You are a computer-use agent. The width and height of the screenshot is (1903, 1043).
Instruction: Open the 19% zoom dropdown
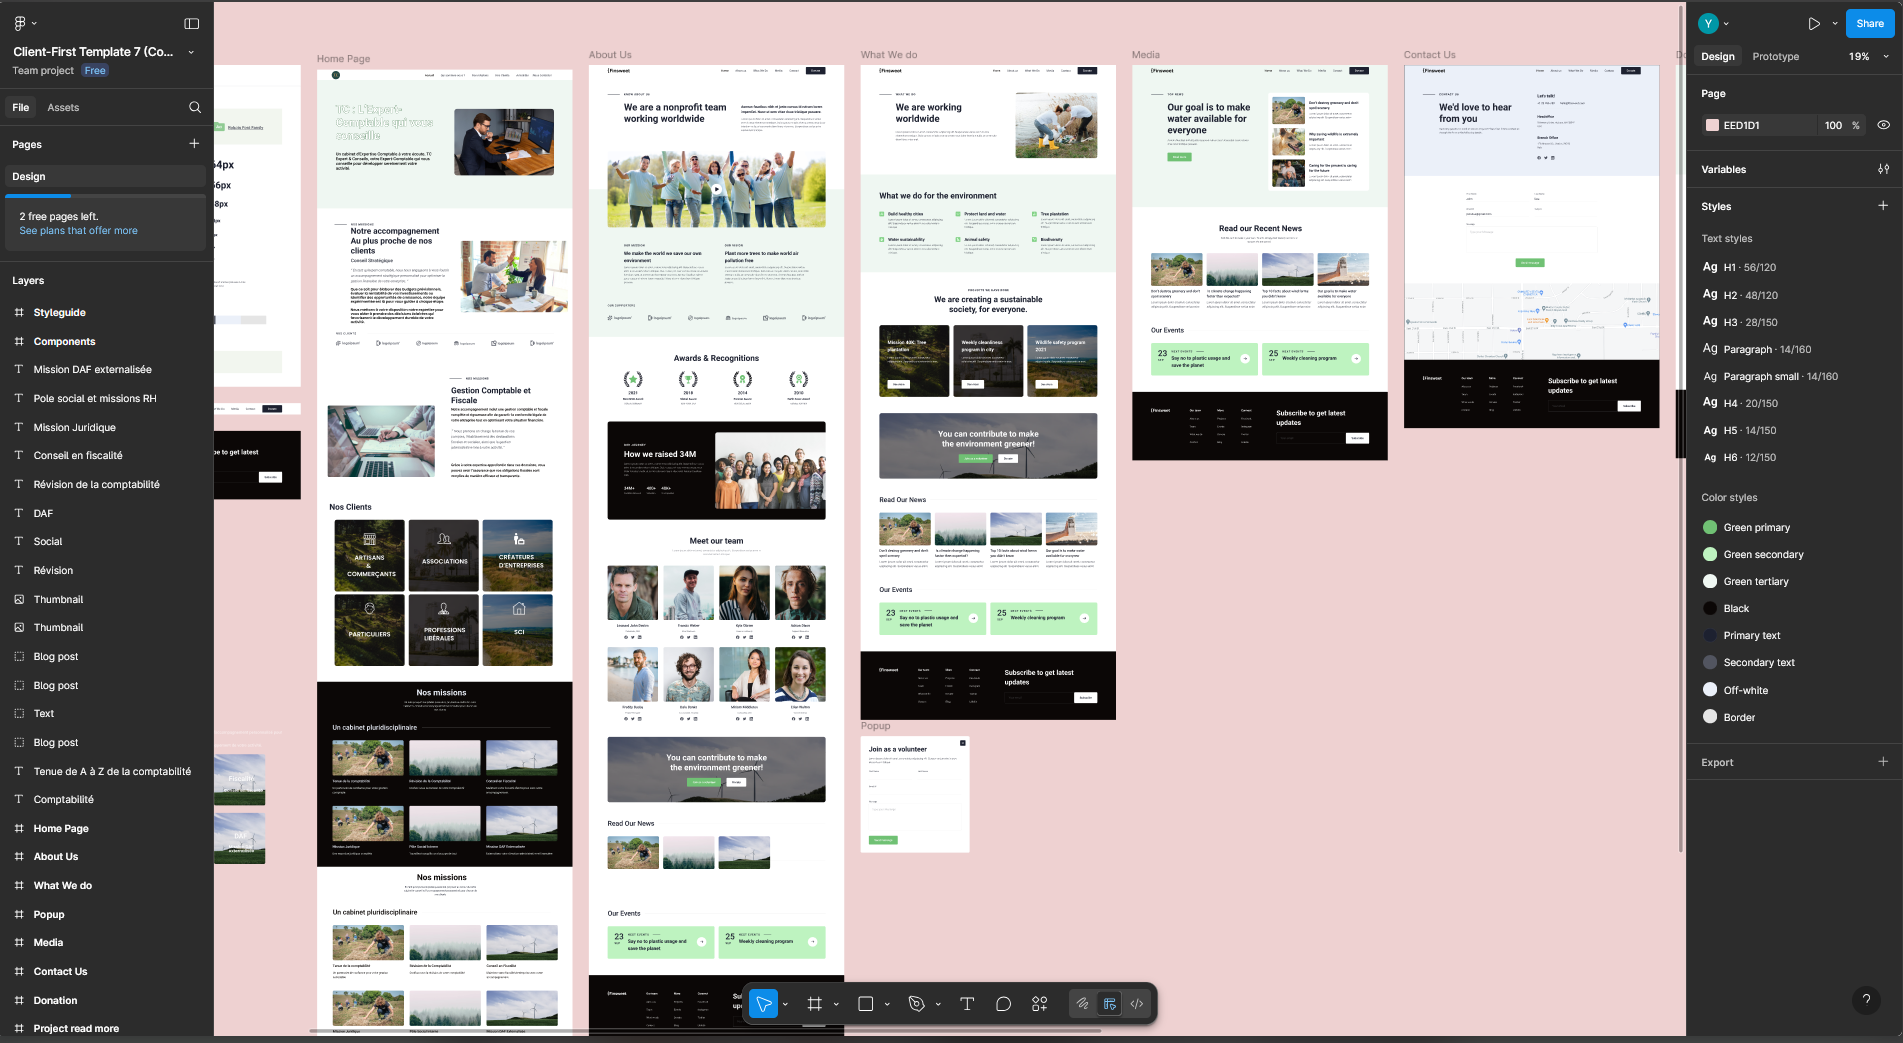[1868, 57]
